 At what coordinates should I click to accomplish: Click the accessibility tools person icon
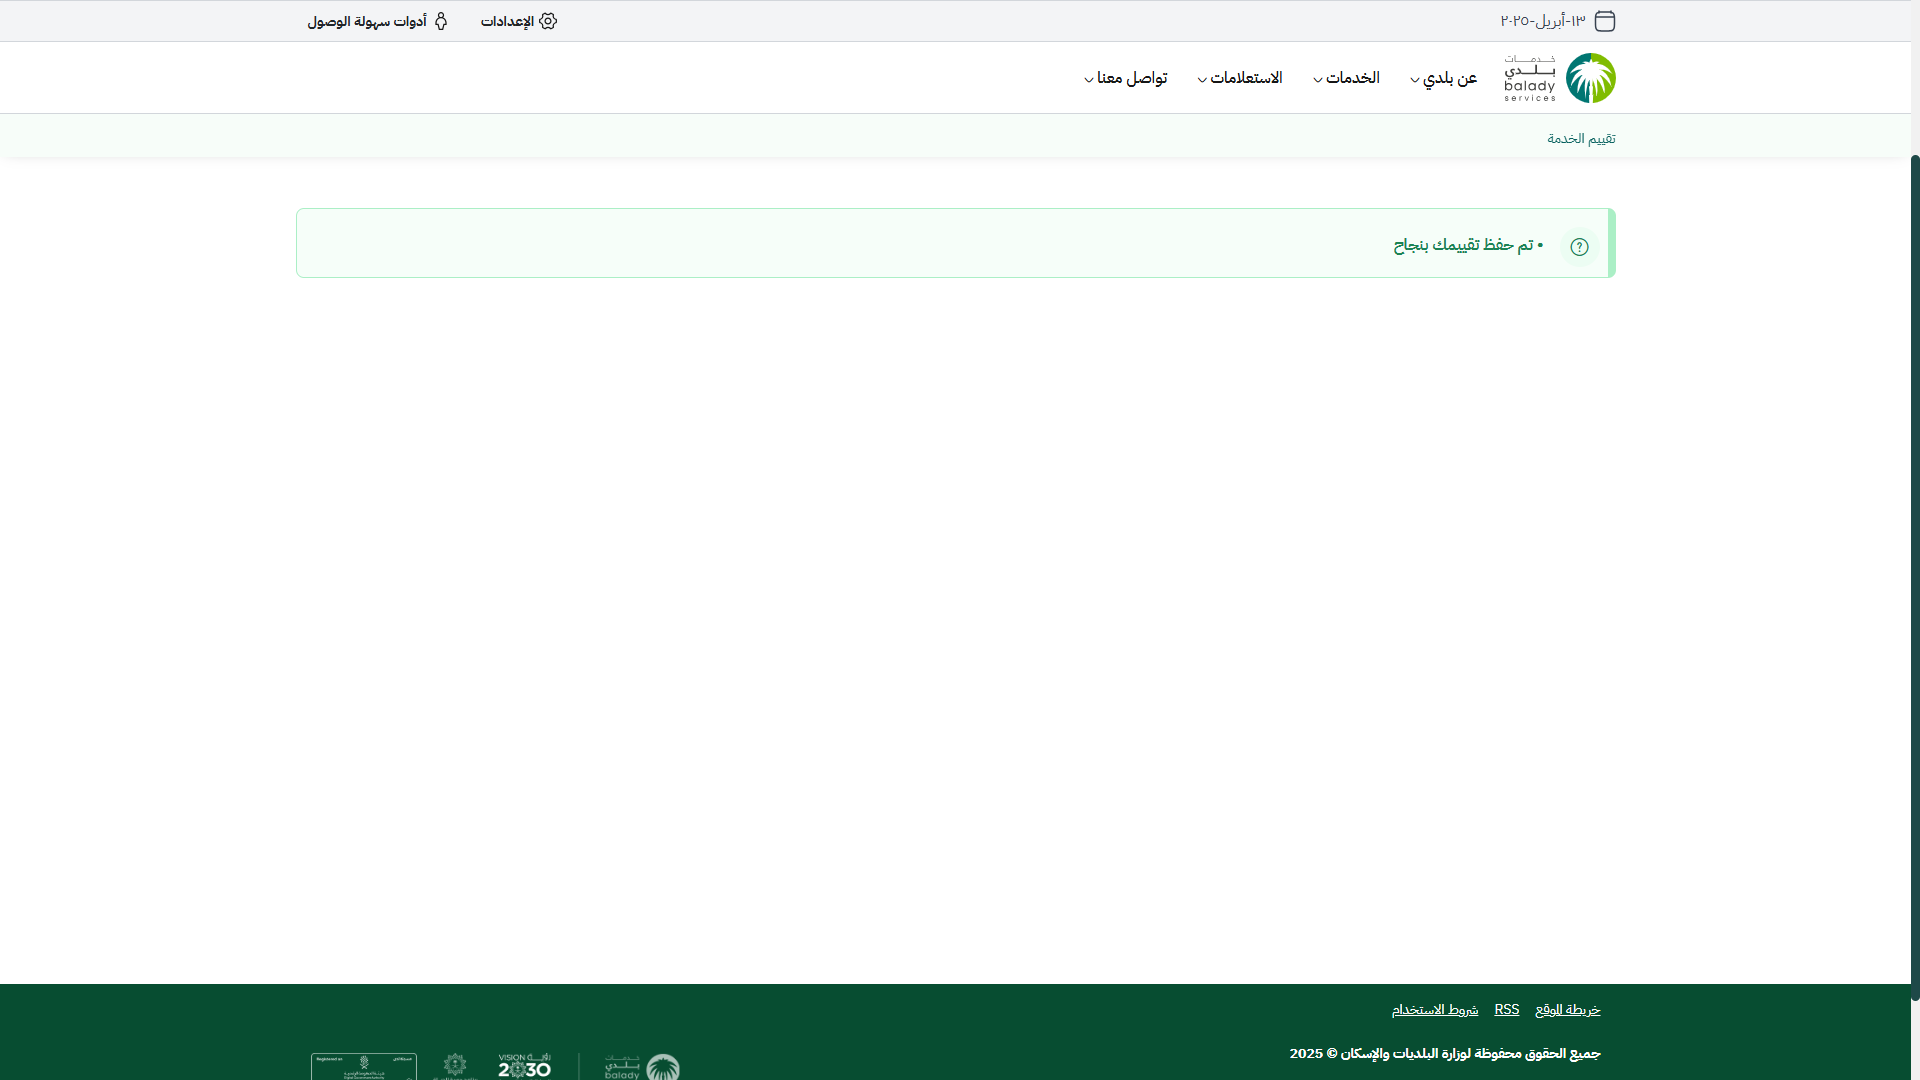pyautogui.click(x=441, y=21)
